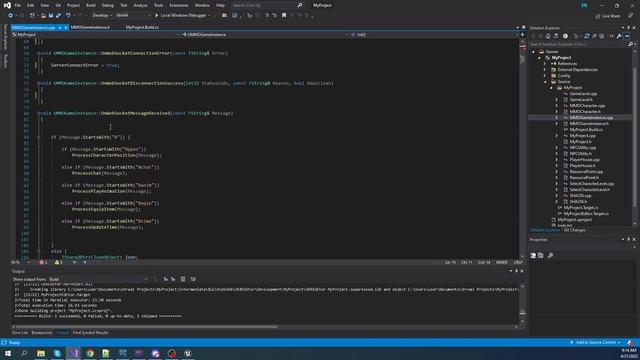Click the Windows Start button
Image resolution: width=640 pixels, height=360 pixels.
pos(8,353)
